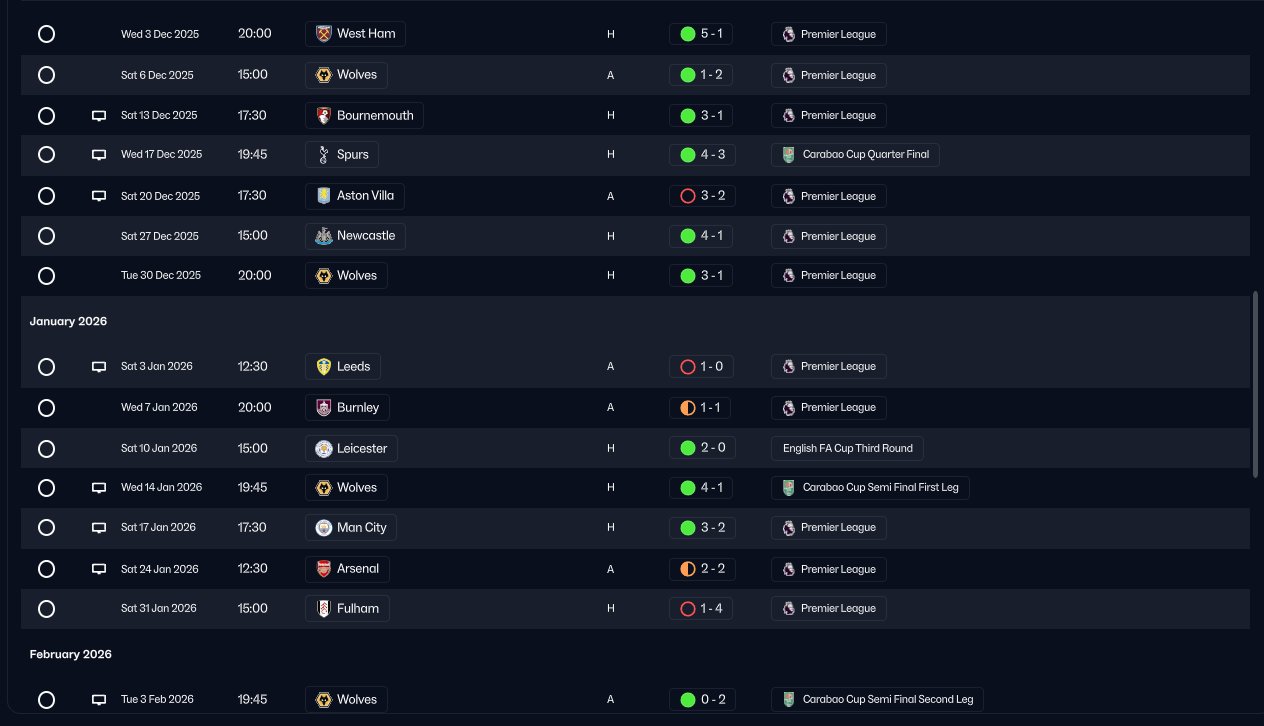Viewport: 1264px width, 726px height.
Task: Click the TV icon beside Spurs fixture
Action: [x=99, y=155]
